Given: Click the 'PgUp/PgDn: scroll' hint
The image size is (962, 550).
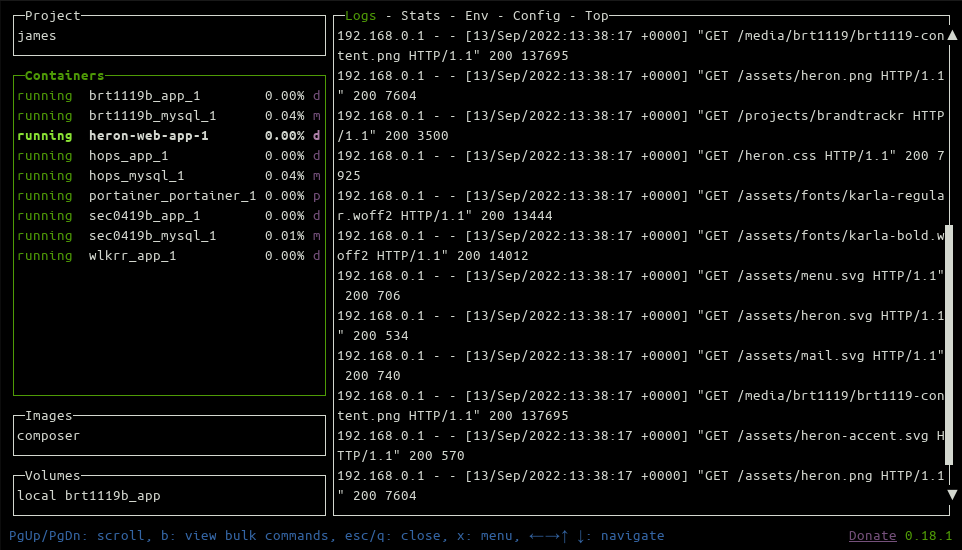Looking at the screenshot, I should tap(77, 536).
